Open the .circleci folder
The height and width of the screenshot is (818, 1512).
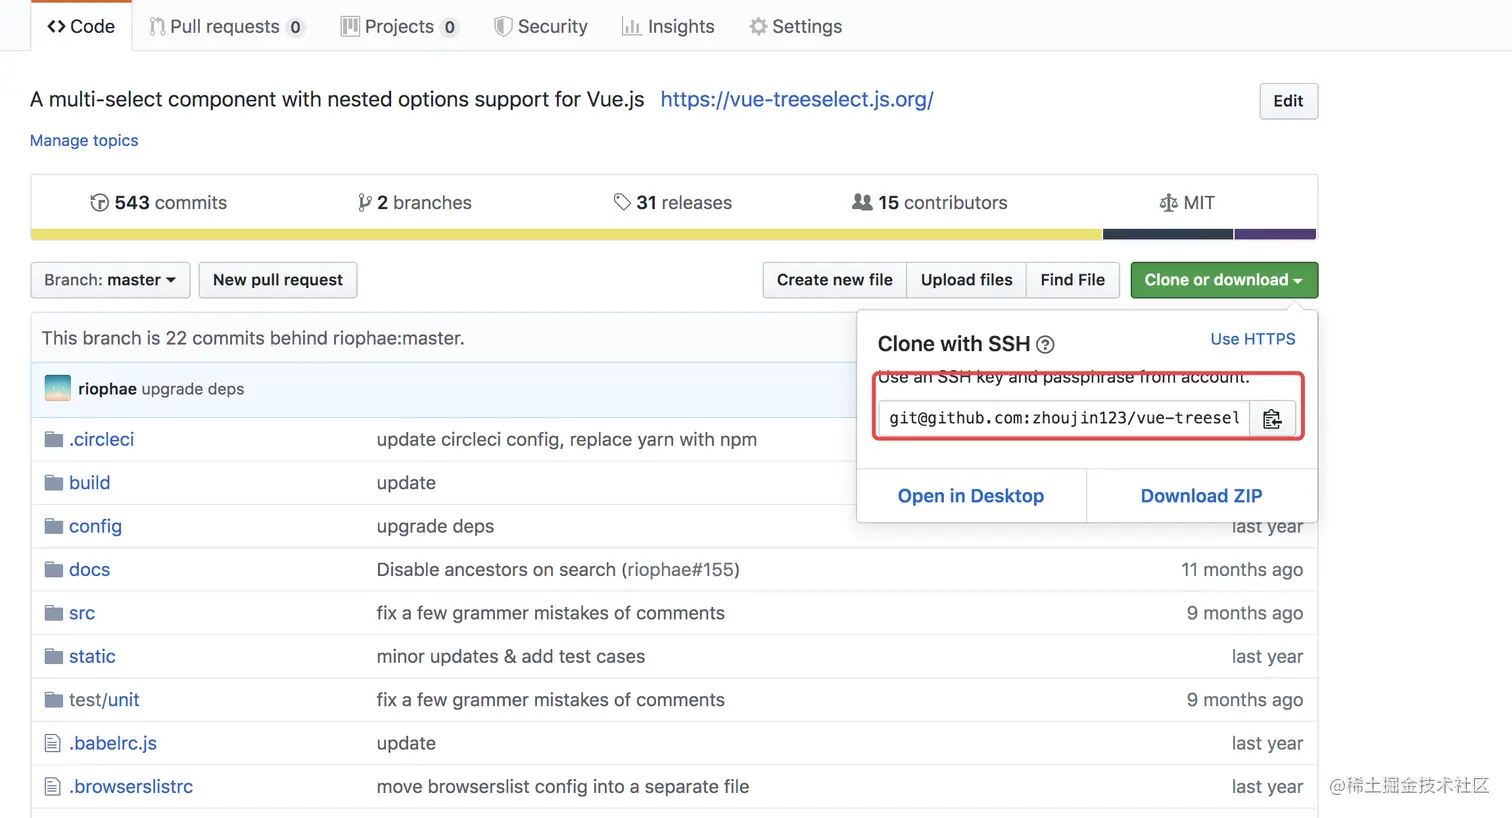101,439
